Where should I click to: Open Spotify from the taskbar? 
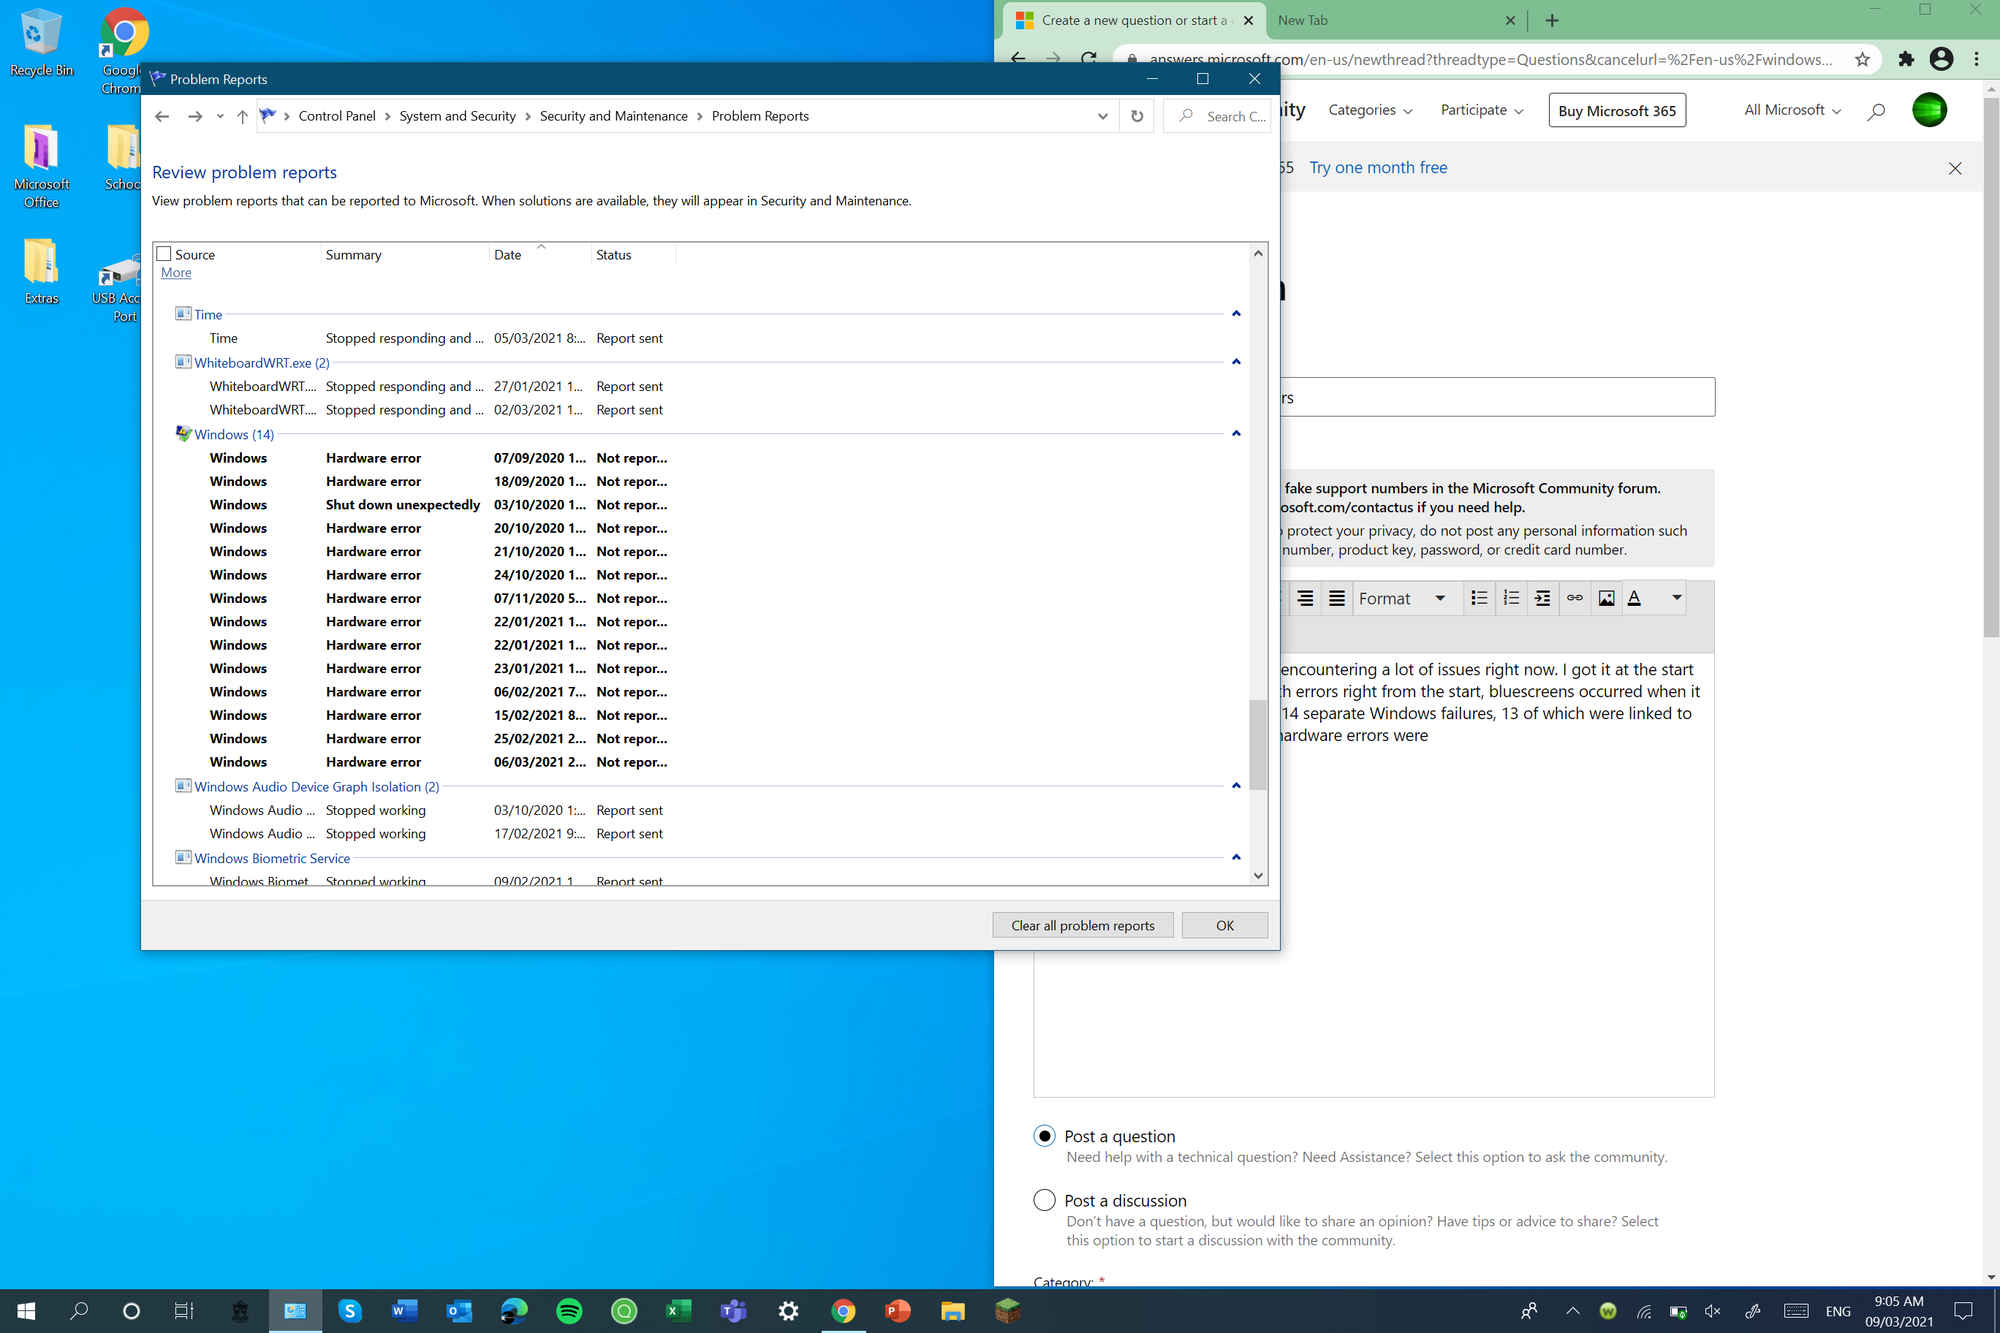pyautogui.click(x=569, y=1311)
